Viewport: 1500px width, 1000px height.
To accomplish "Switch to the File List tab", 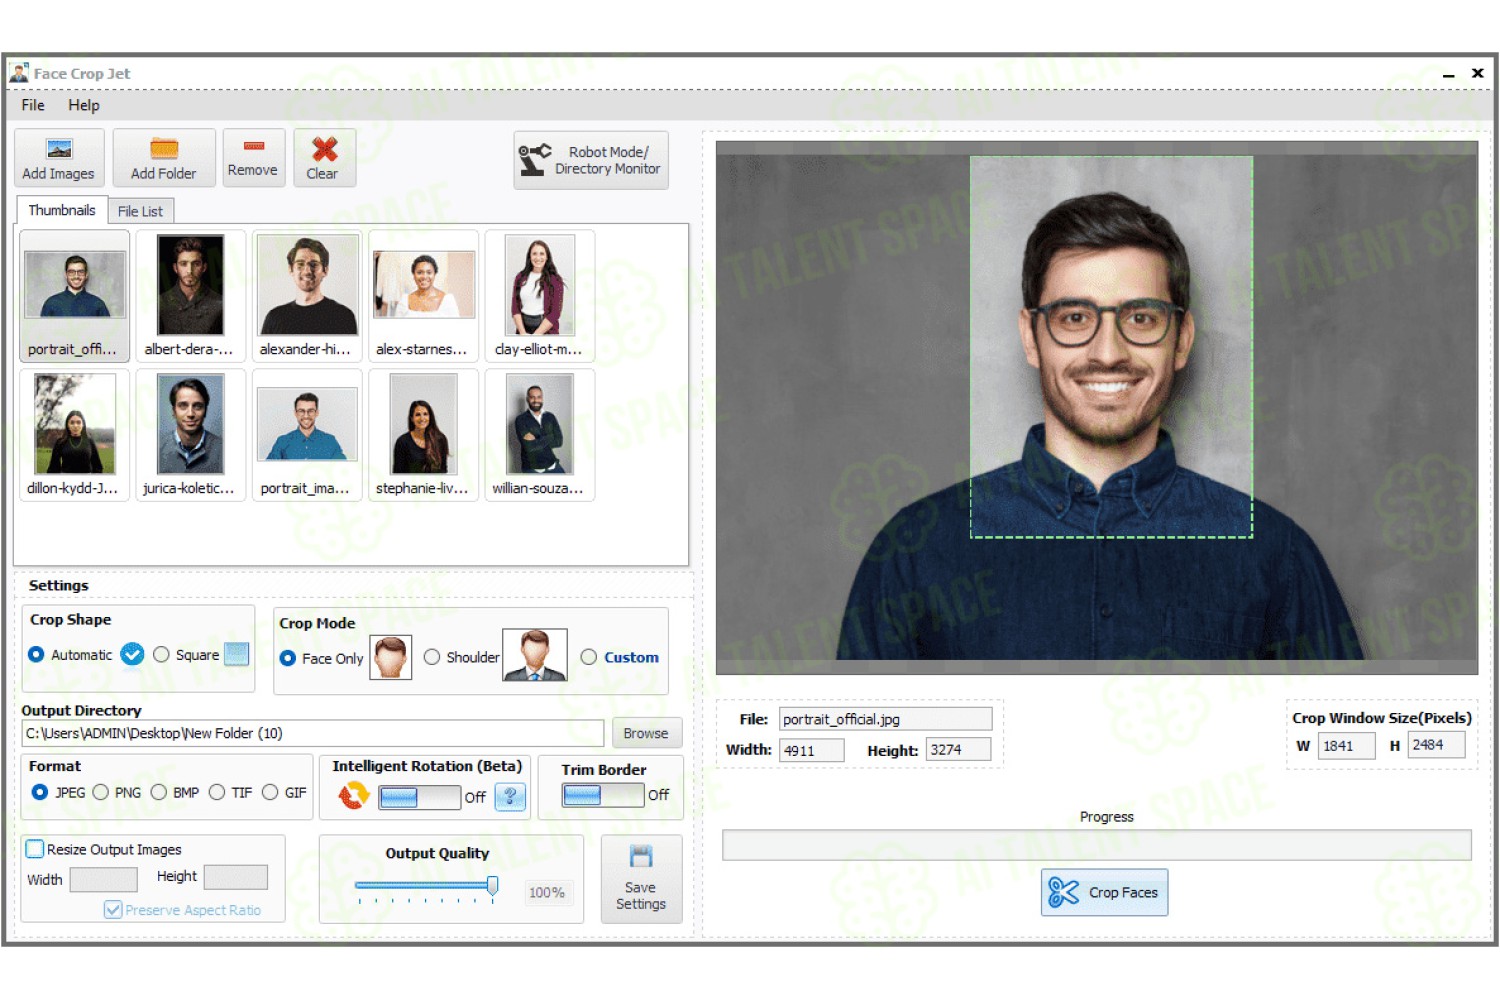I will [140, 211].
